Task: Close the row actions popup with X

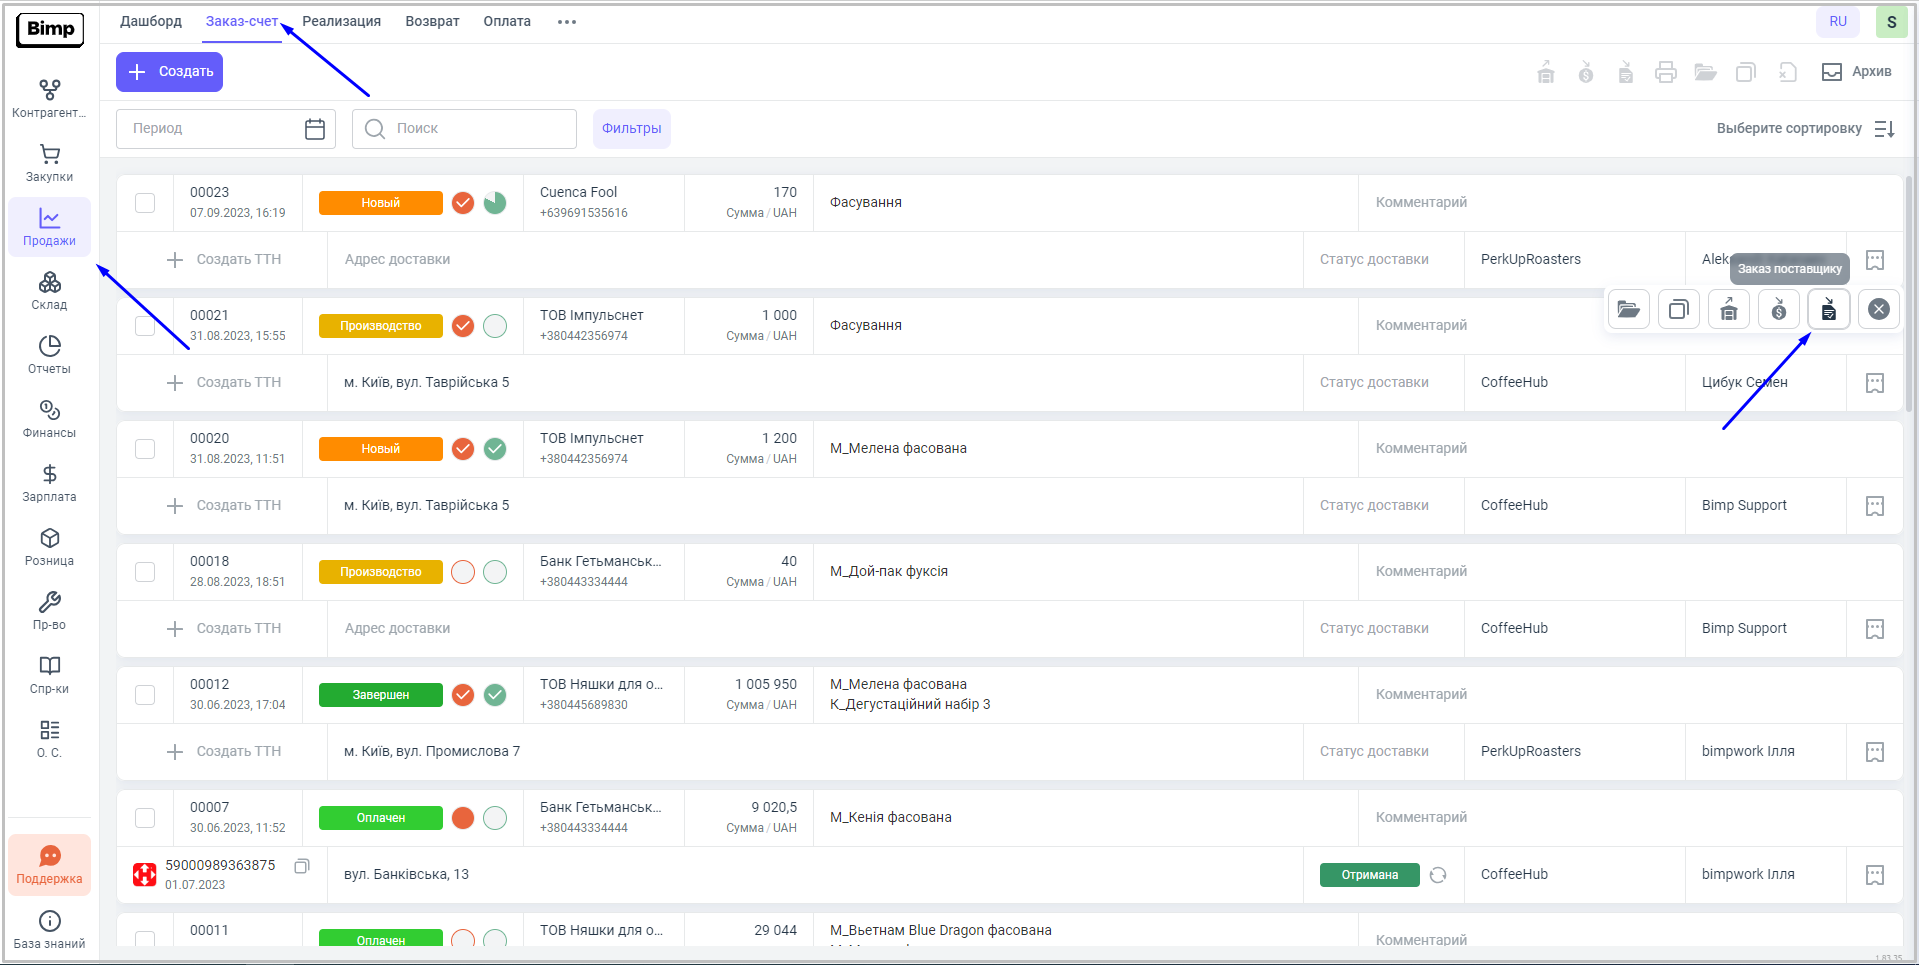Action: pos(1878,310)
